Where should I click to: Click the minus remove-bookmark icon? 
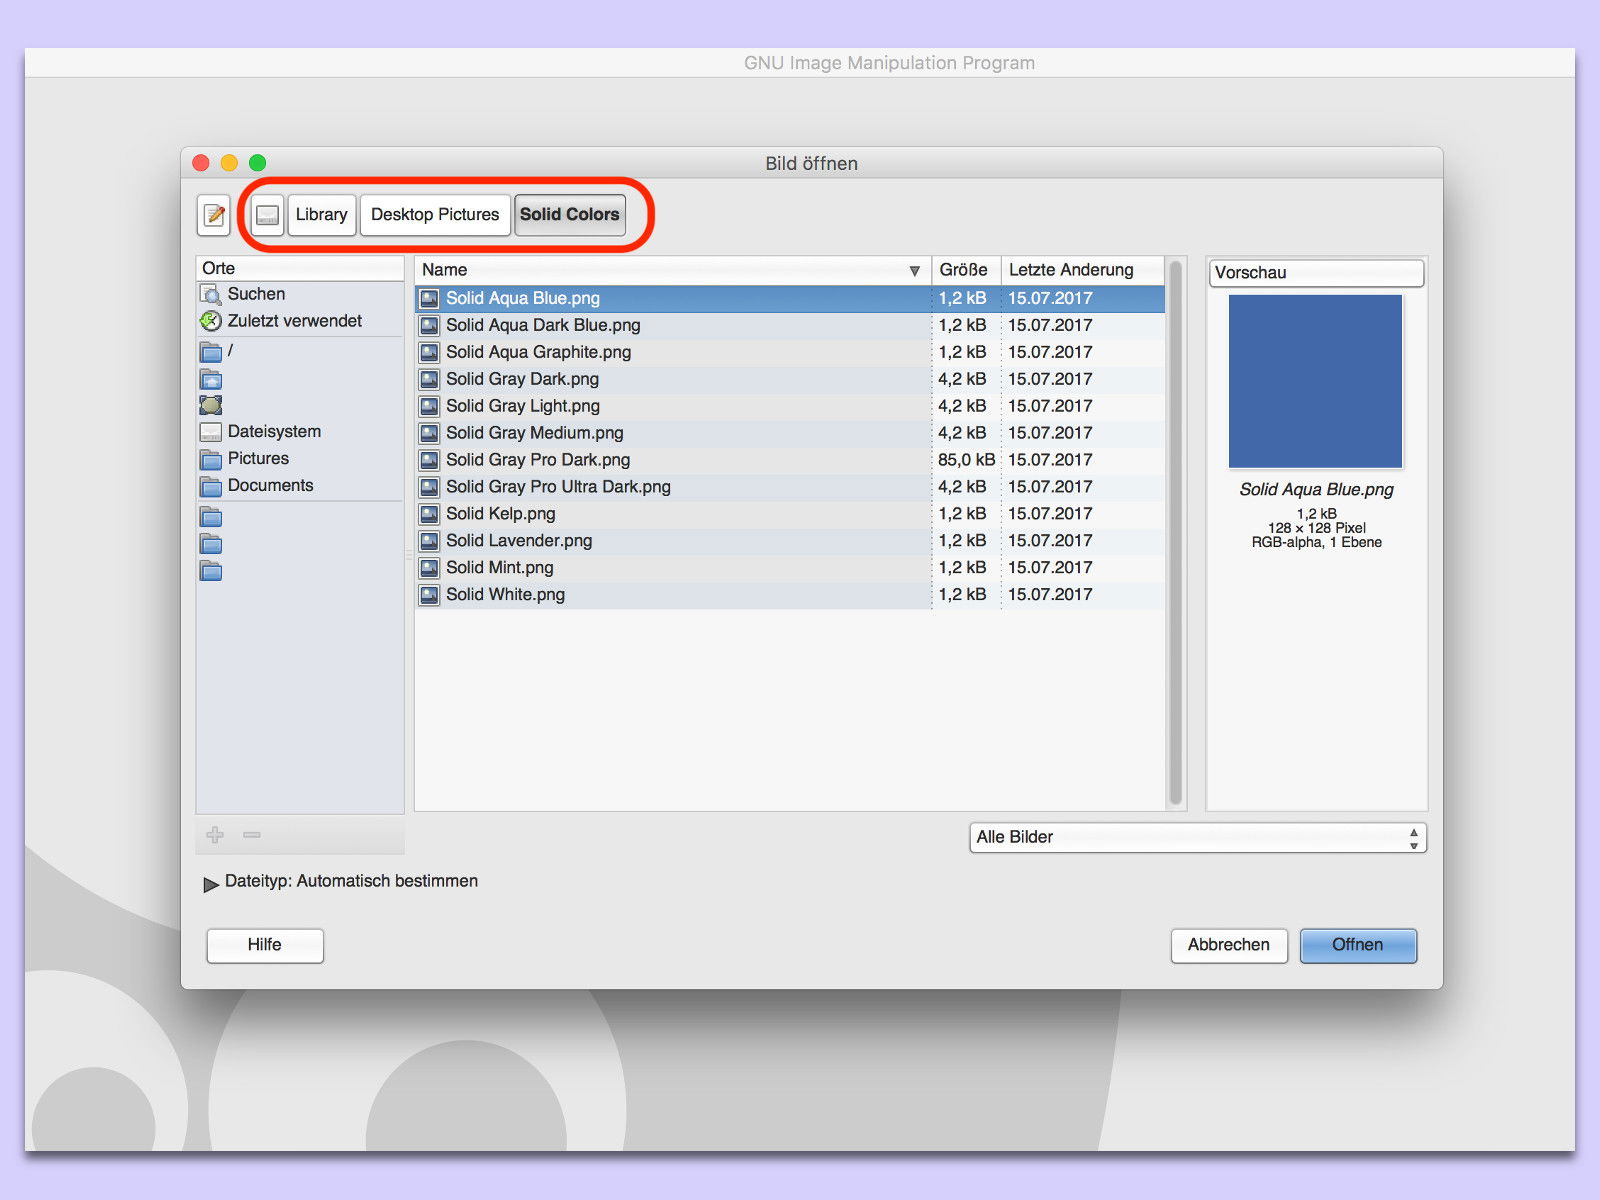(x=252, y=835)
